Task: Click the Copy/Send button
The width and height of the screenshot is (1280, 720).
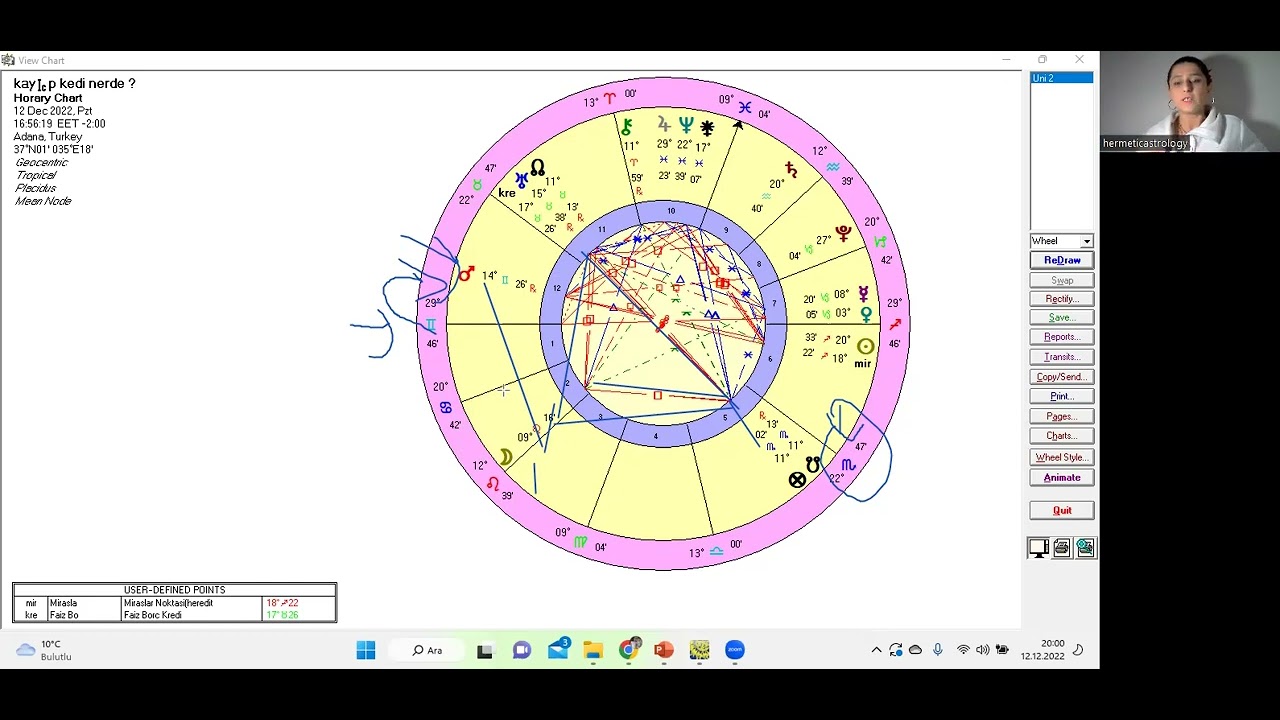Action: 1061,377
